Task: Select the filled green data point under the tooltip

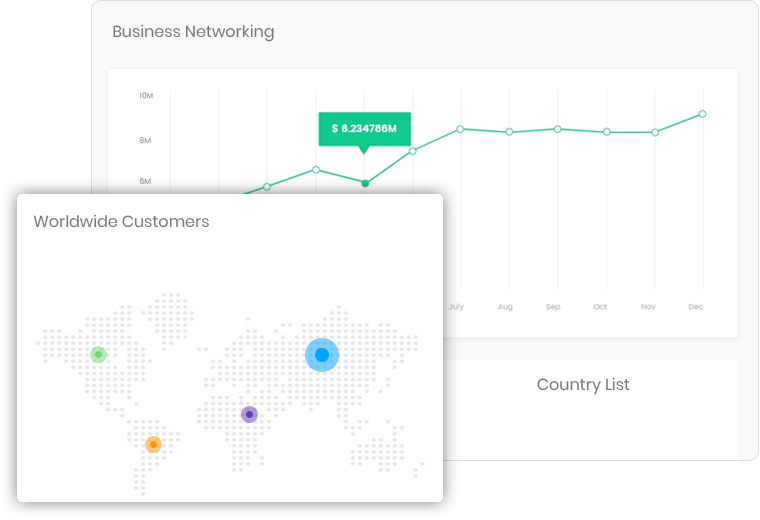Action: pyautogui.click(x=365, y=183)
